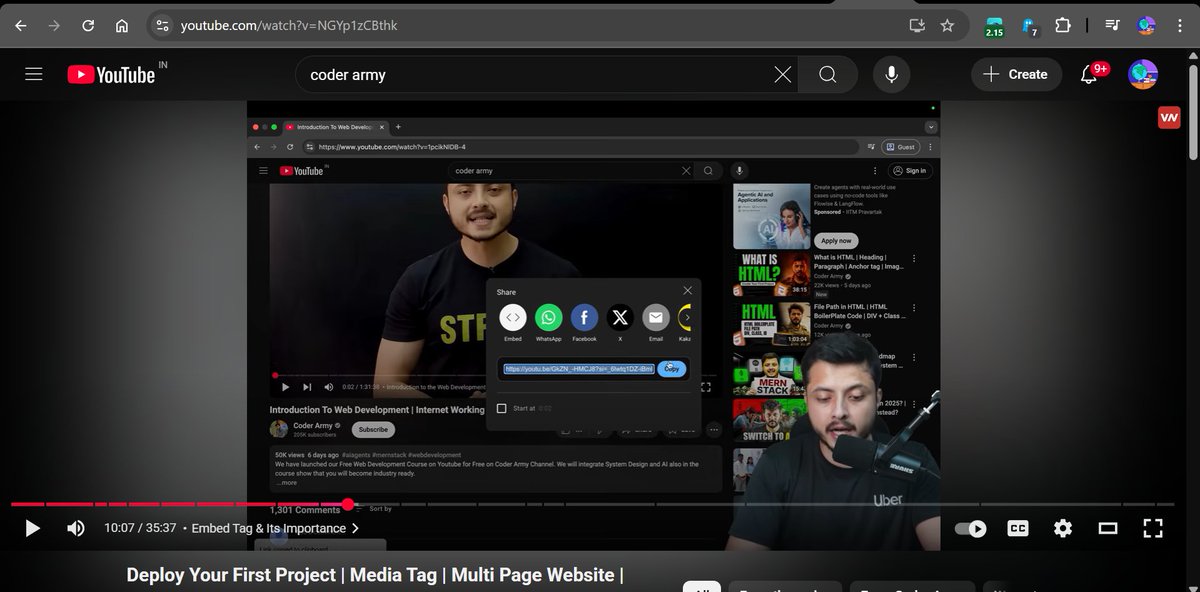1200x592 pixels.
Task: Open the browser home page icon
Action: tap(121, 26)
